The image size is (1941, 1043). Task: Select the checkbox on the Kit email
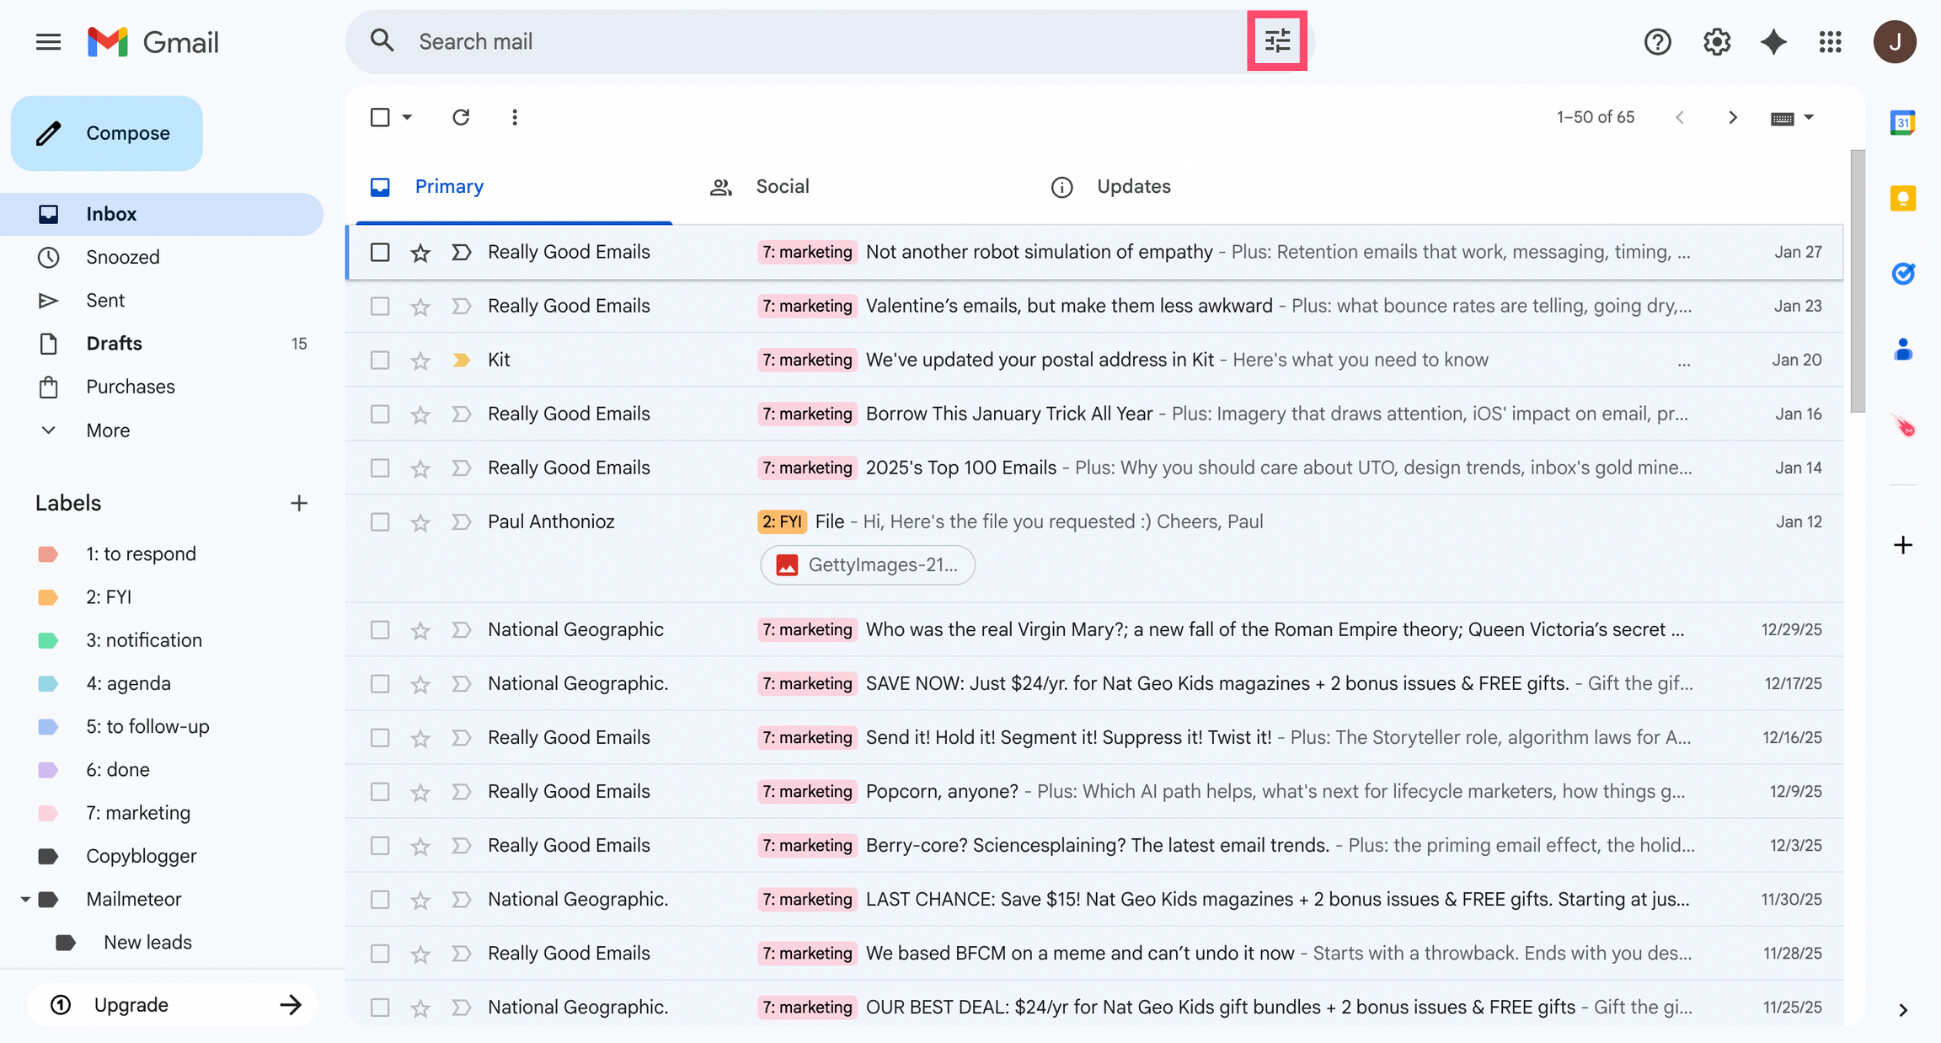379,359
